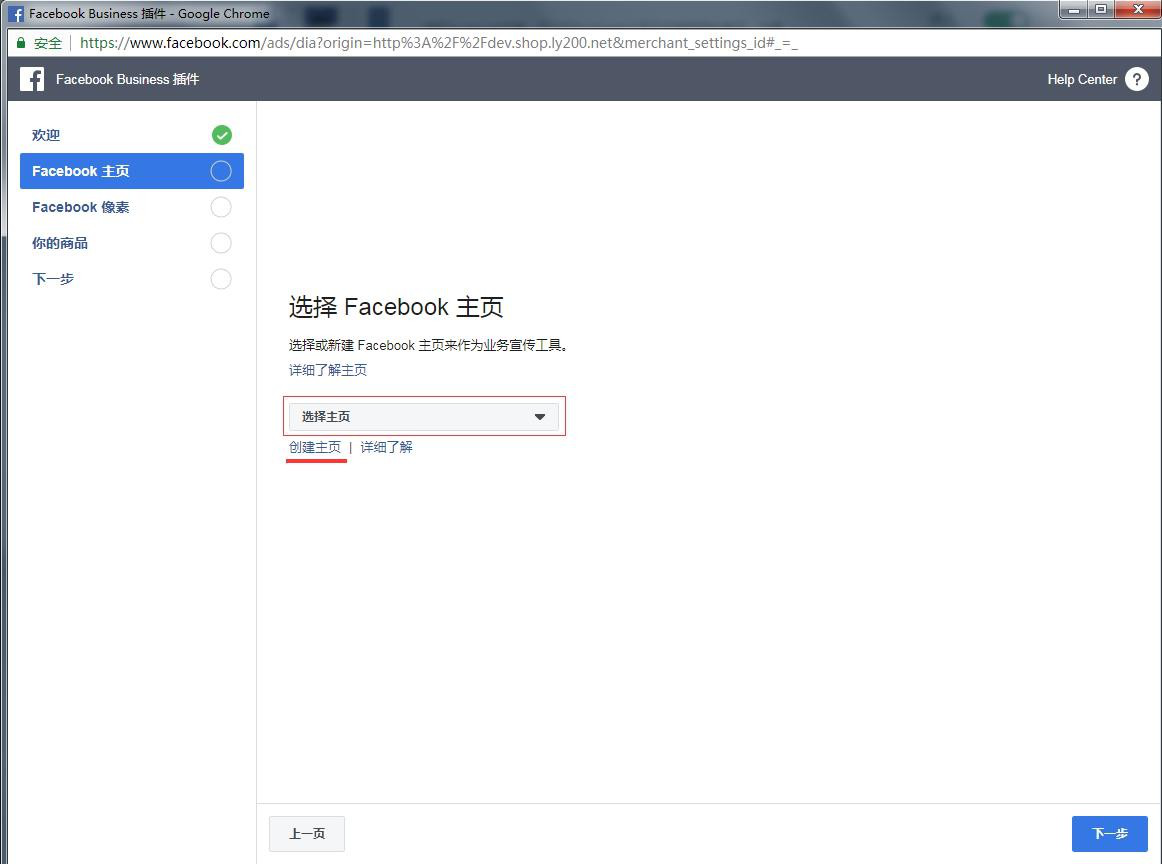This screenshot has height=864, width=1162.
Task: Select the 下一步 step in sidebar
Action: (x=132, y=279)
